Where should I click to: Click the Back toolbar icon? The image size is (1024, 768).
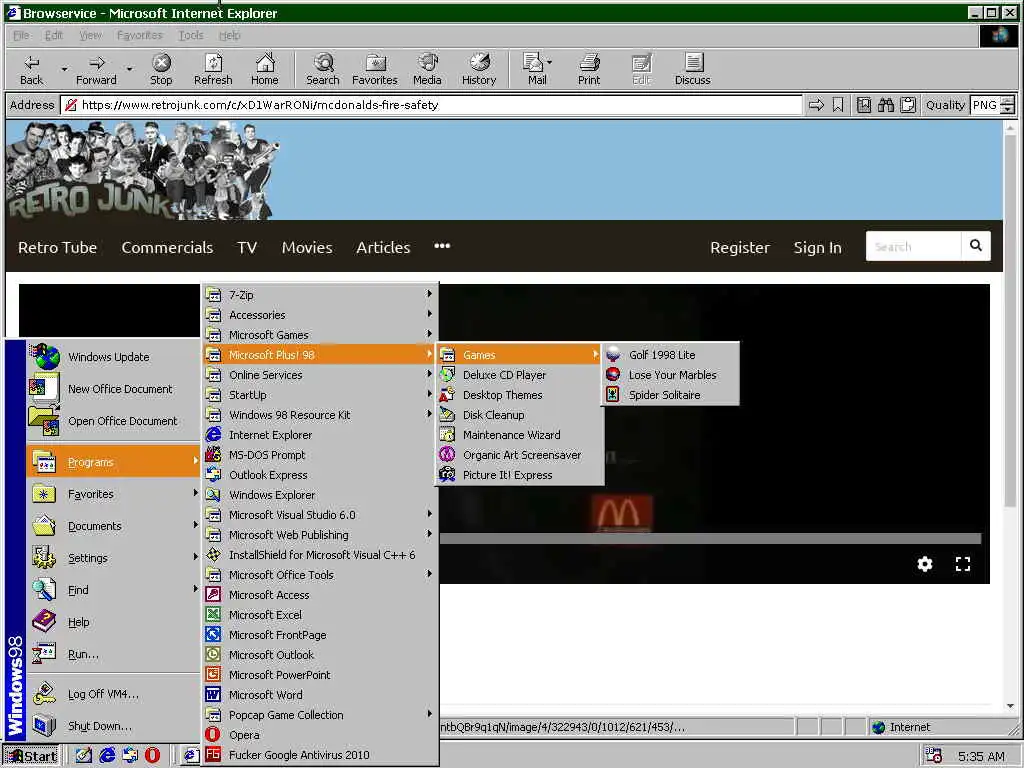pyautogui.click(x=31, y=69)
